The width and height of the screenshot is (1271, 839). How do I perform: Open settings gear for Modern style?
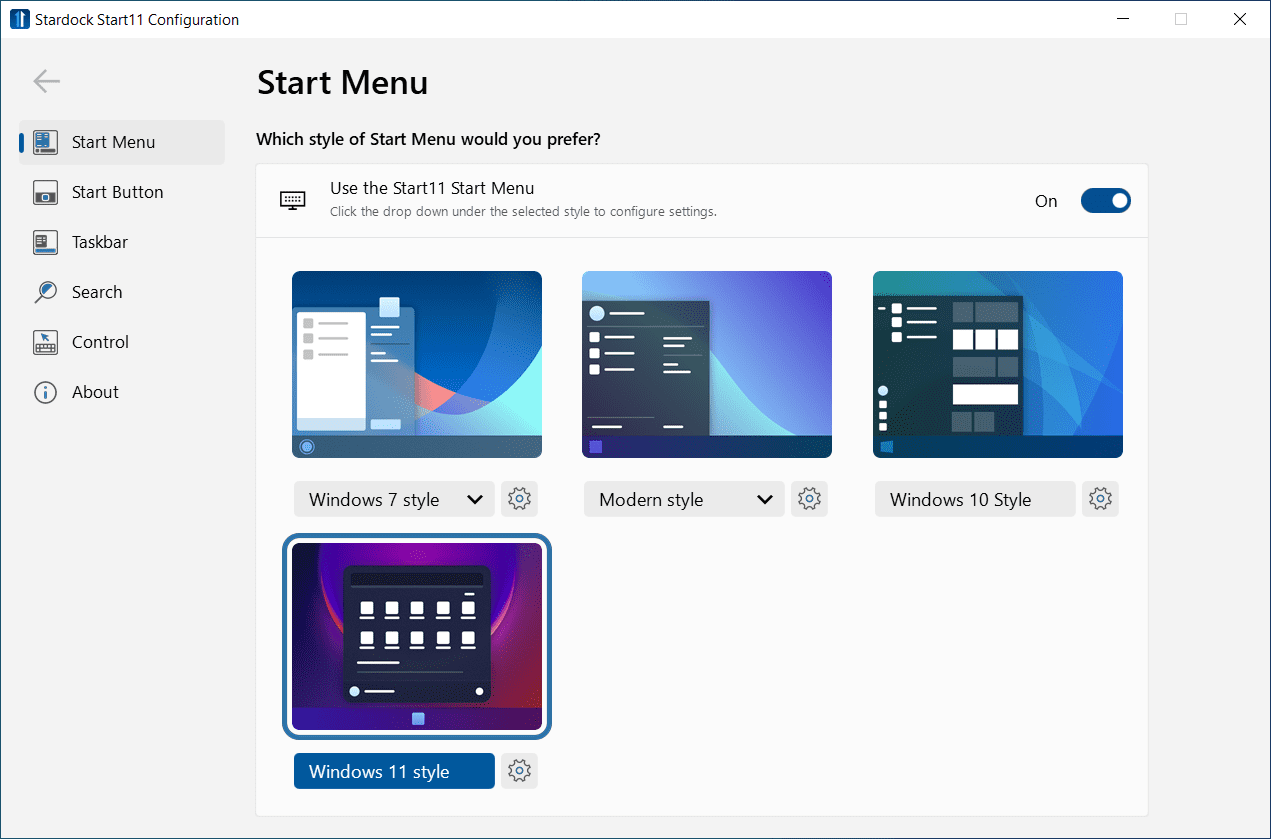point(810,499)
